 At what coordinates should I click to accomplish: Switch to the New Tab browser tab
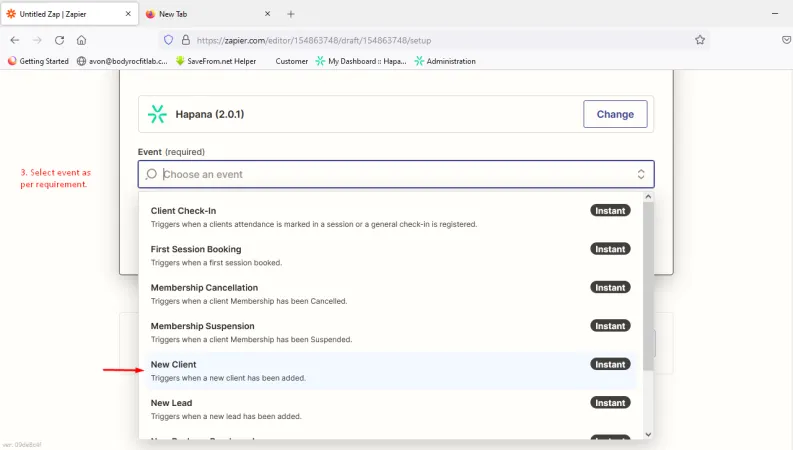(x=200, y=14)
